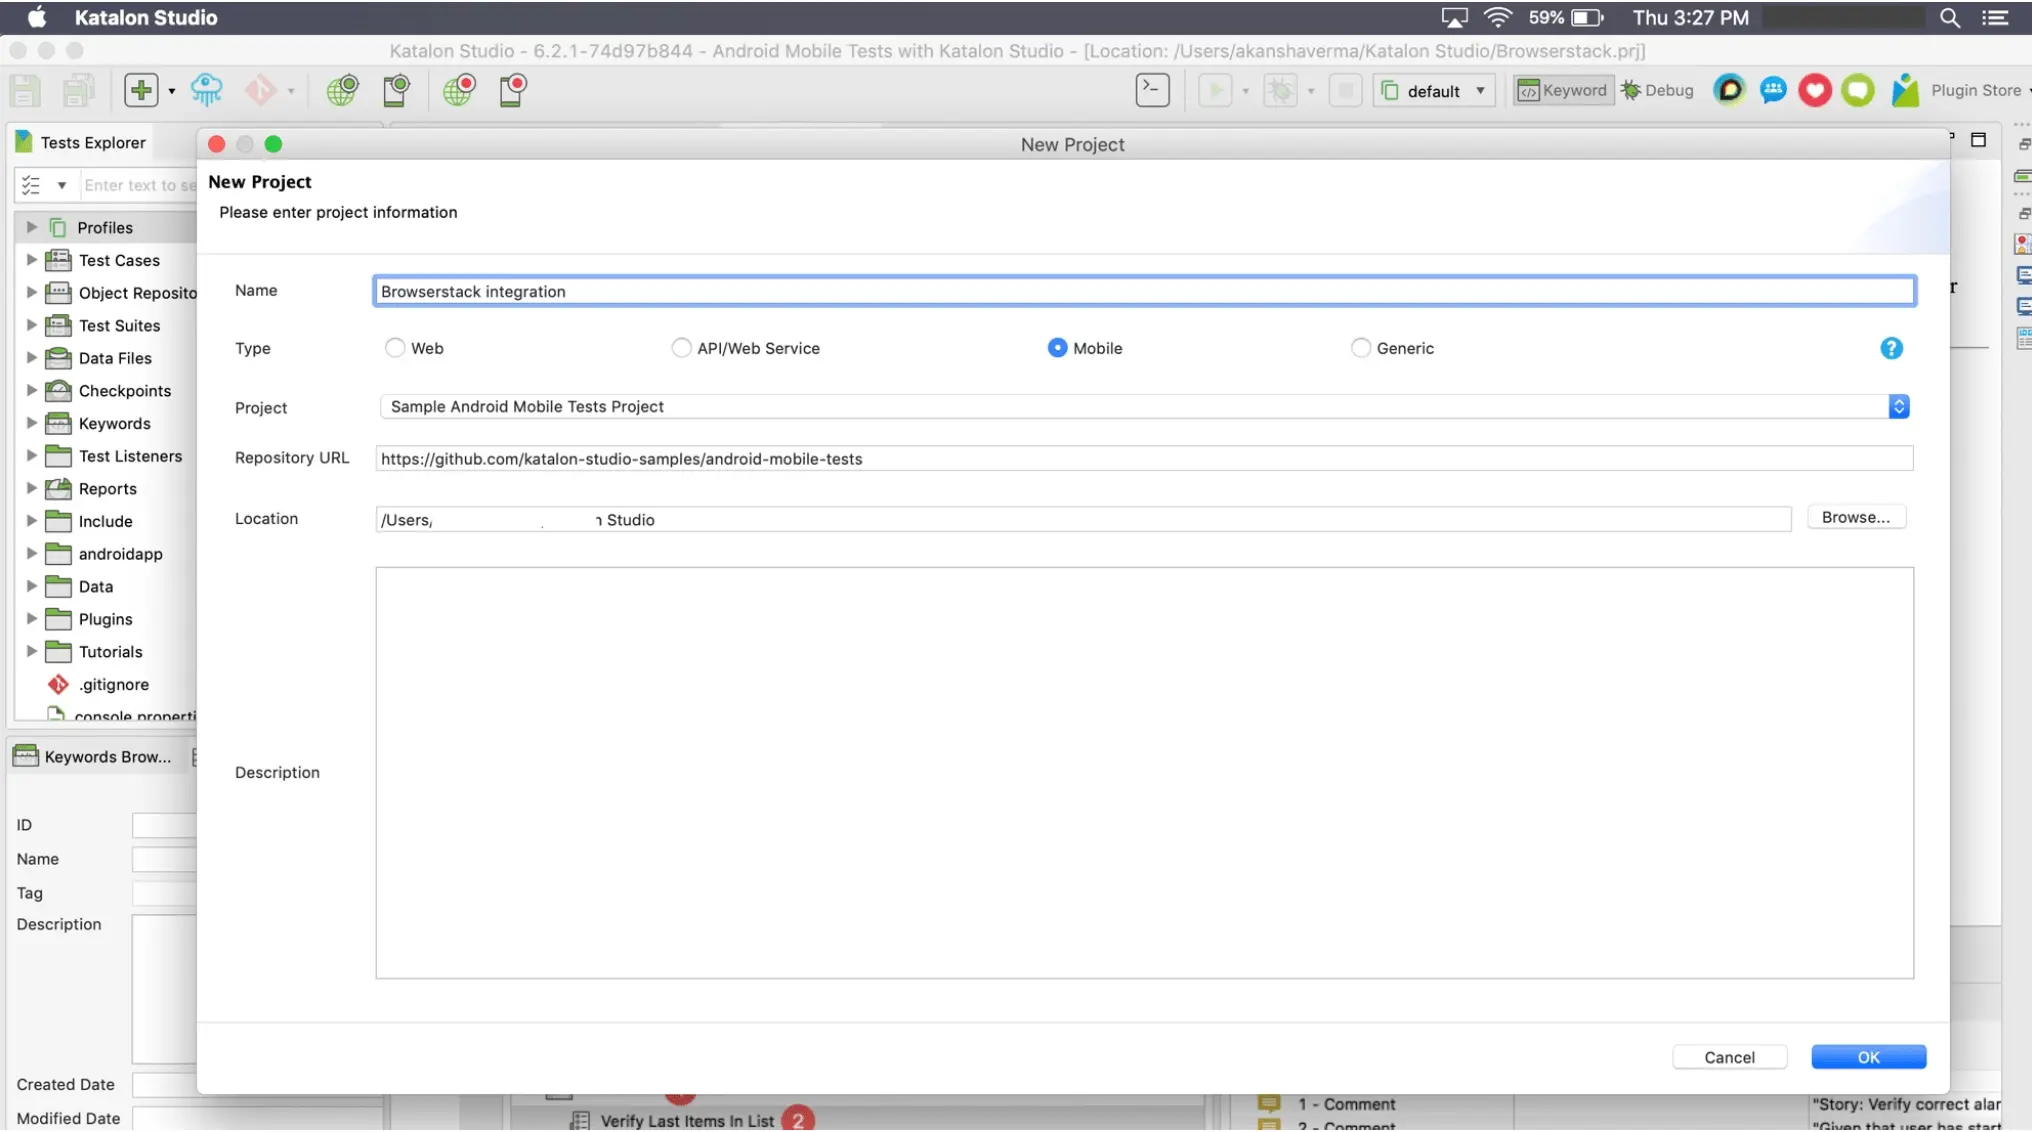
Task: Select the Generic project type
Action: (1360, 348)
